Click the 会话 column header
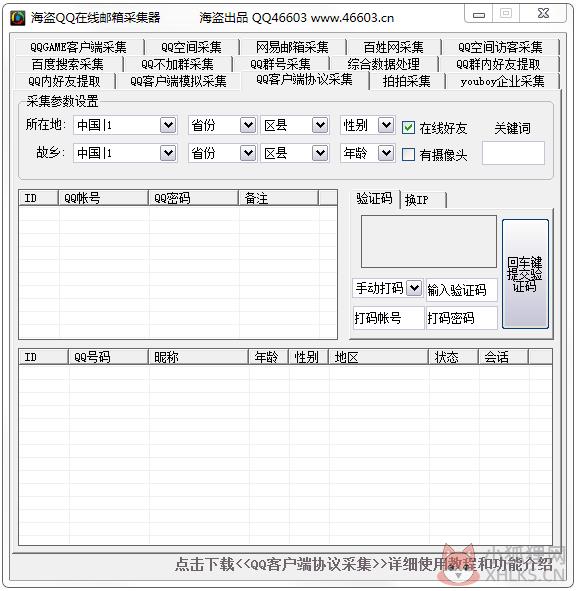 [504, 357]
